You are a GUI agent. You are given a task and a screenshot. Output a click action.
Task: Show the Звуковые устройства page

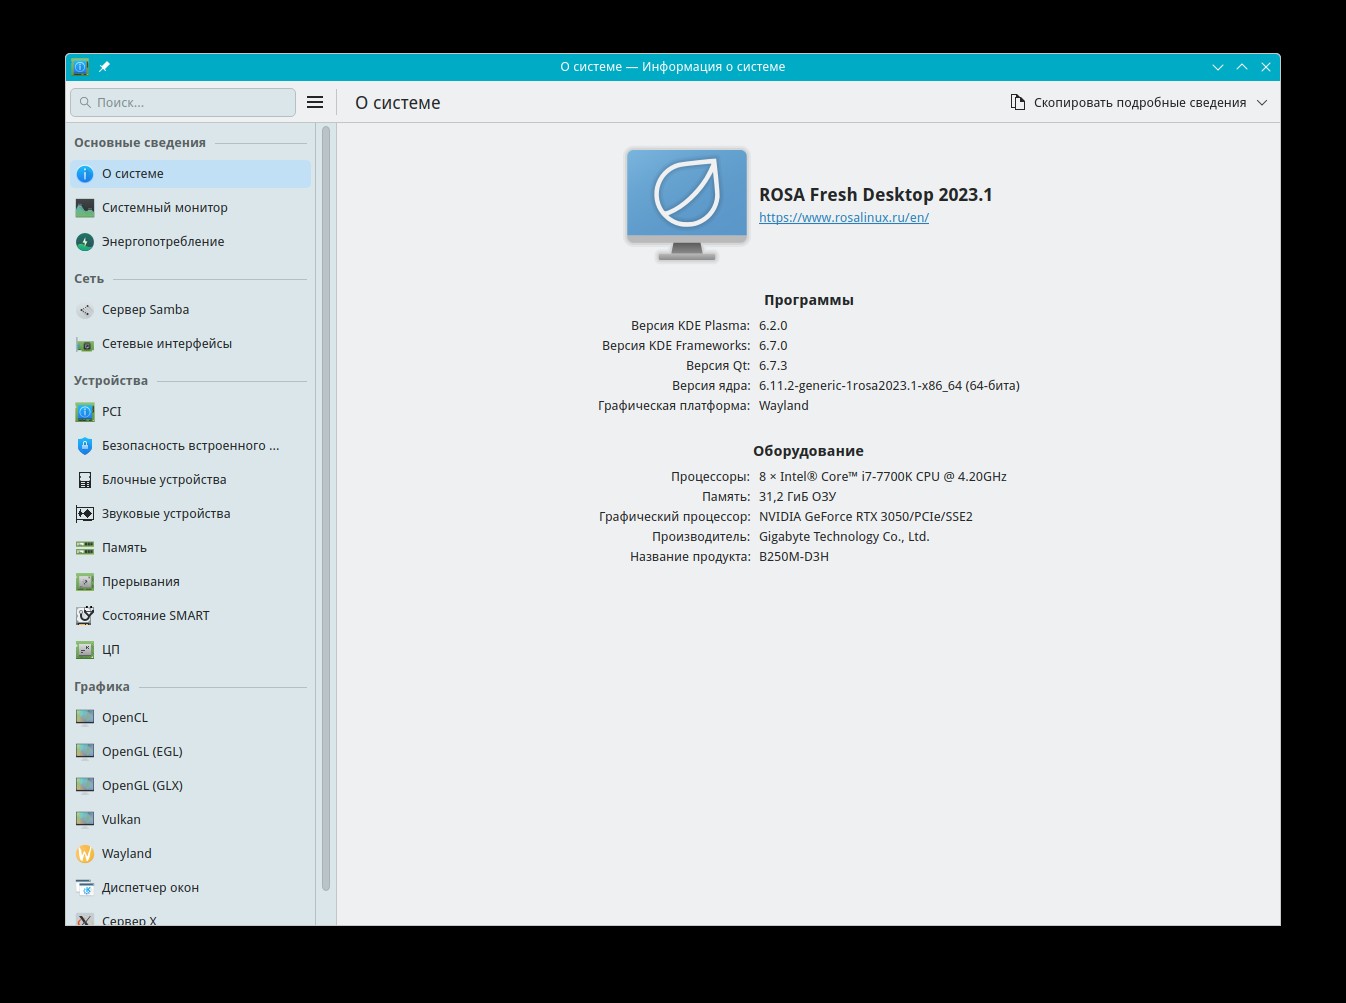[190, 514]
